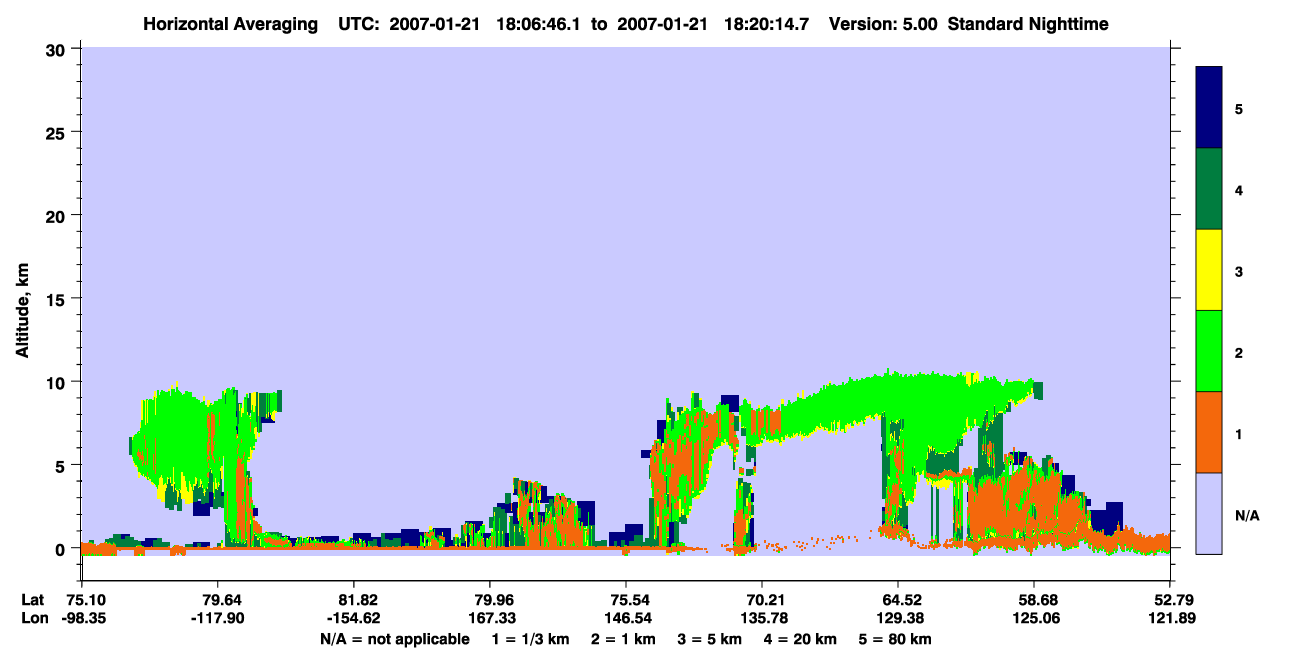The width and height of the screenshot is (1300, 667).
Task: Click the yellow level 3 colorbar segment
Action: 1209,270
